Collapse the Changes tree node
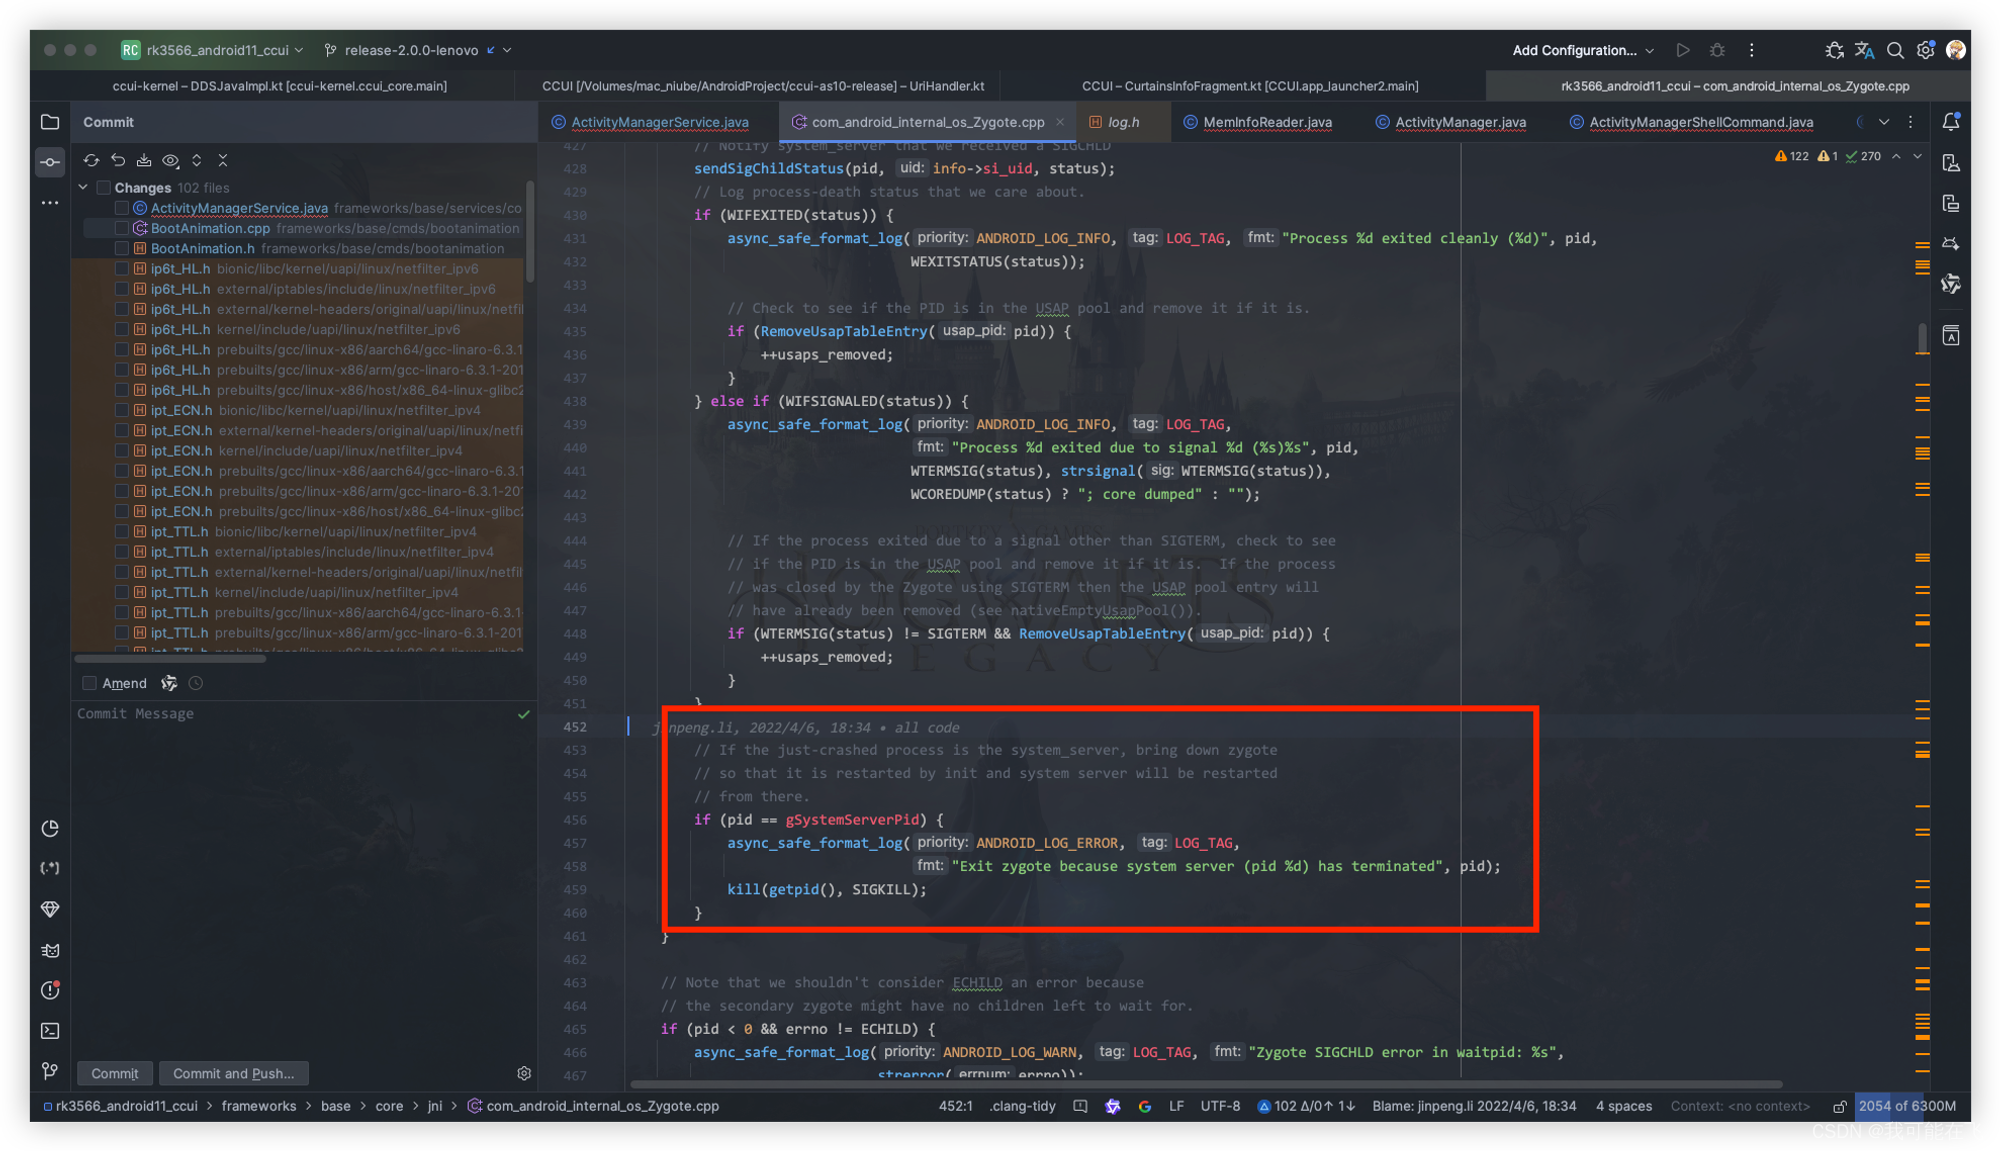 point(84,188)
